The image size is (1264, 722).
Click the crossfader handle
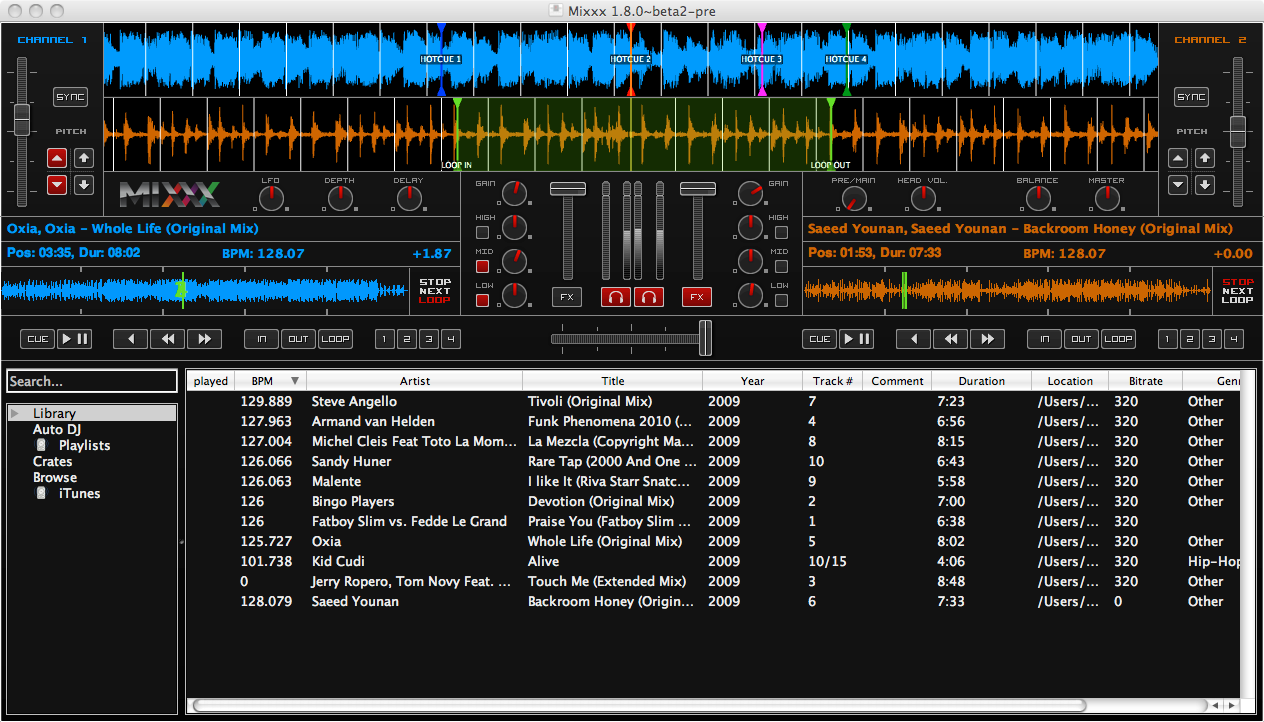tap(705, 338)
